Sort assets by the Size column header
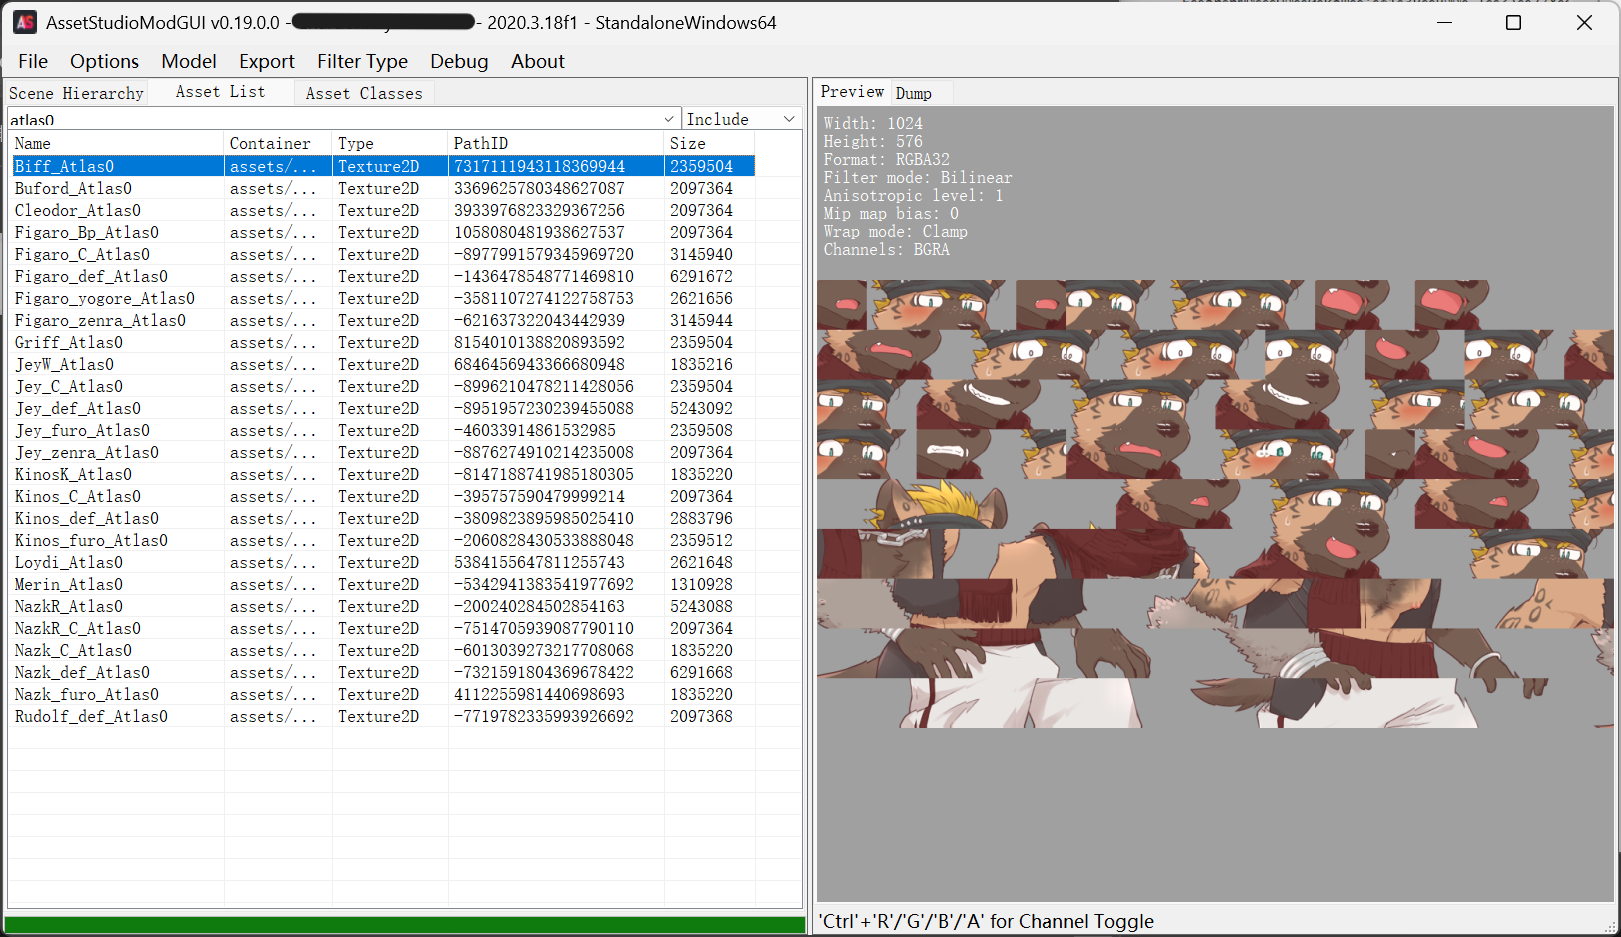 pyautogui.click(x=709, y=143)
